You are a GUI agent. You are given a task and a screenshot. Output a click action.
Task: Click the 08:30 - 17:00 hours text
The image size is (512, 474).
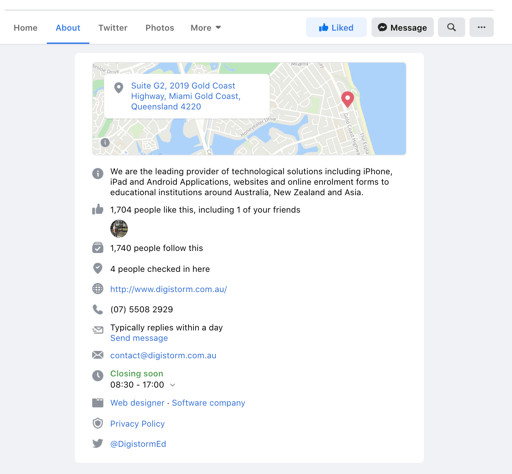[137, 385]
